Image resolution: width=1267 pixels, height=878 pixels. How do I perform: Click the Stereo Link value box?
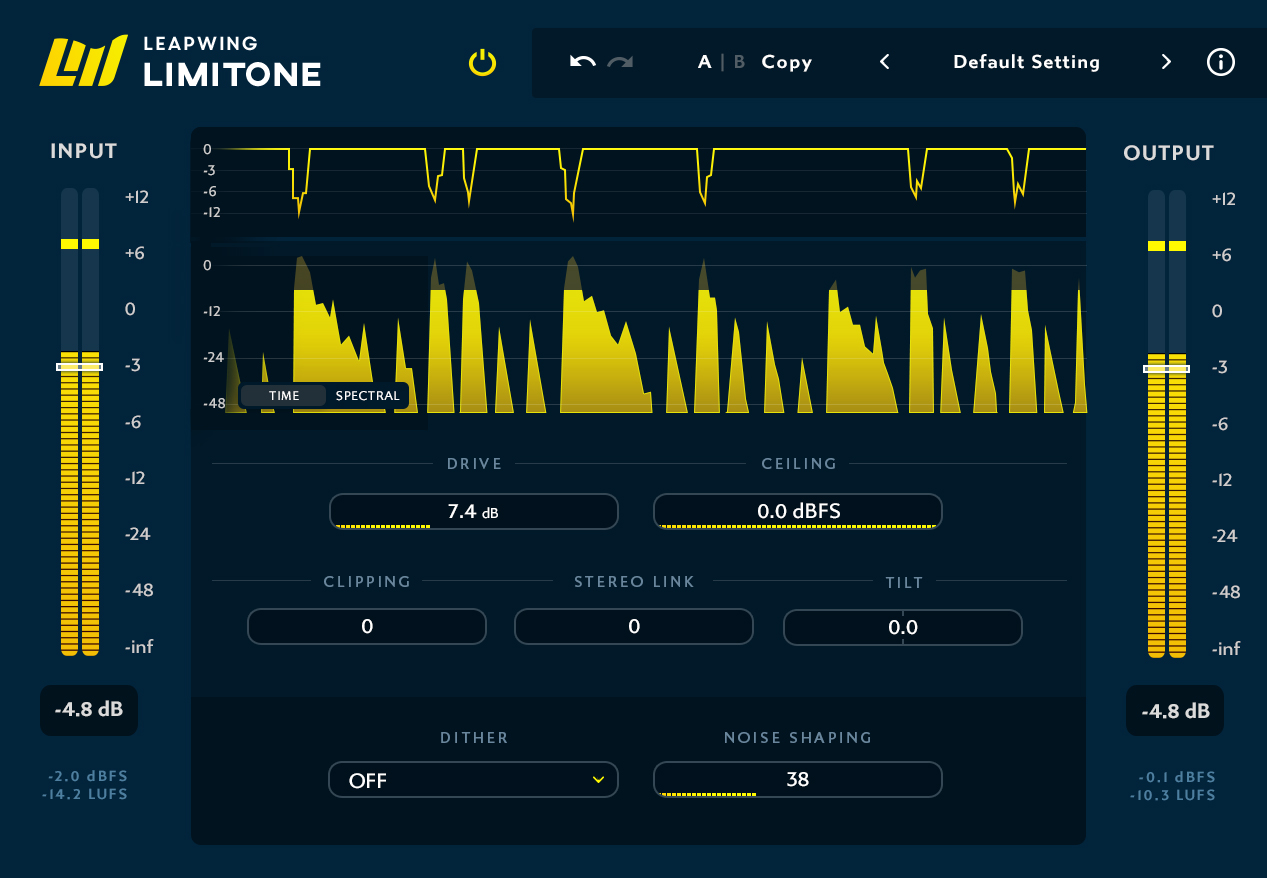(633, 626)
